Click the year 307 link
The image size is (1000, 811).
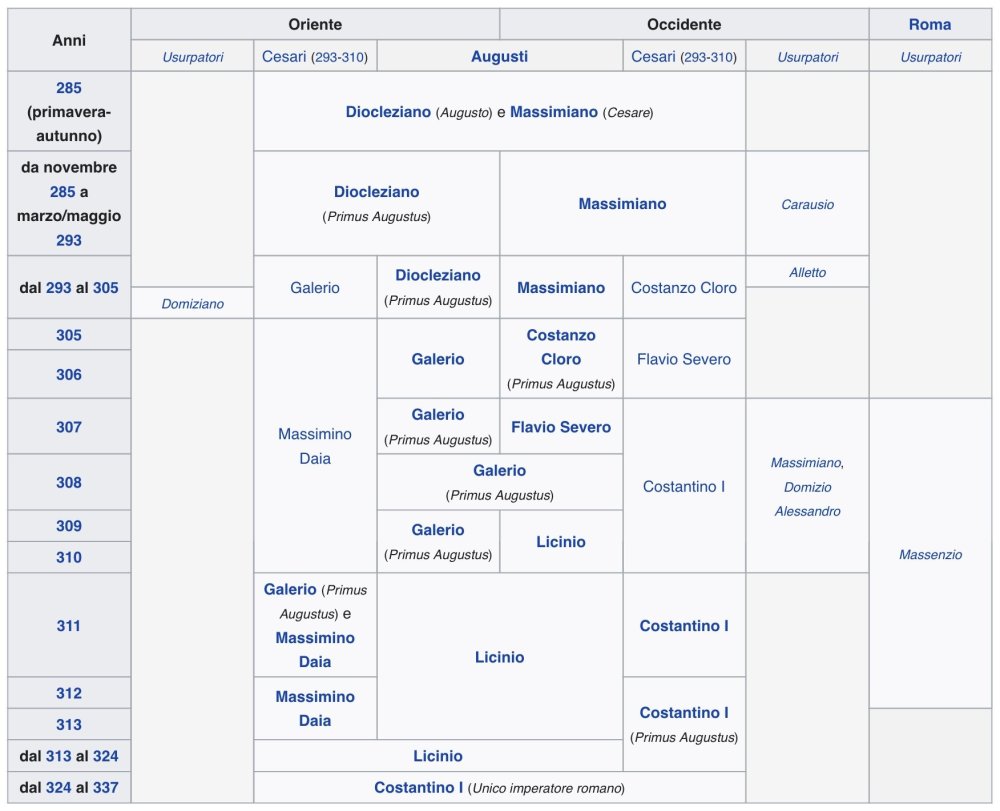(x=69, y=427)
